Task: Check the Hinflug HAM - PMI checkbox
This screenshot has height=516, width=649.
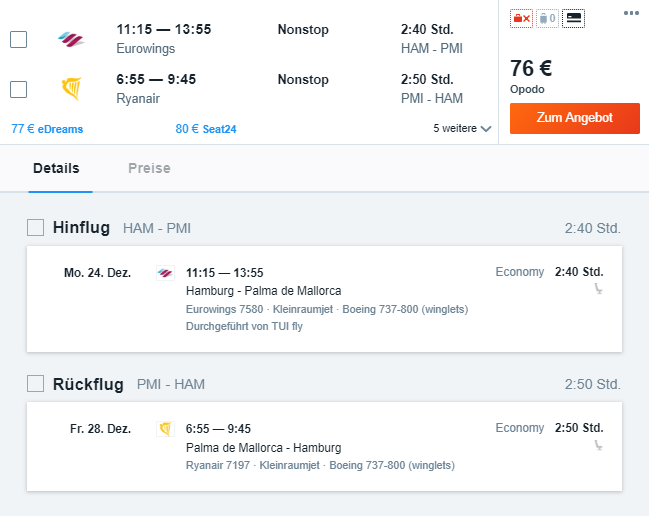Action: (36, 228)
